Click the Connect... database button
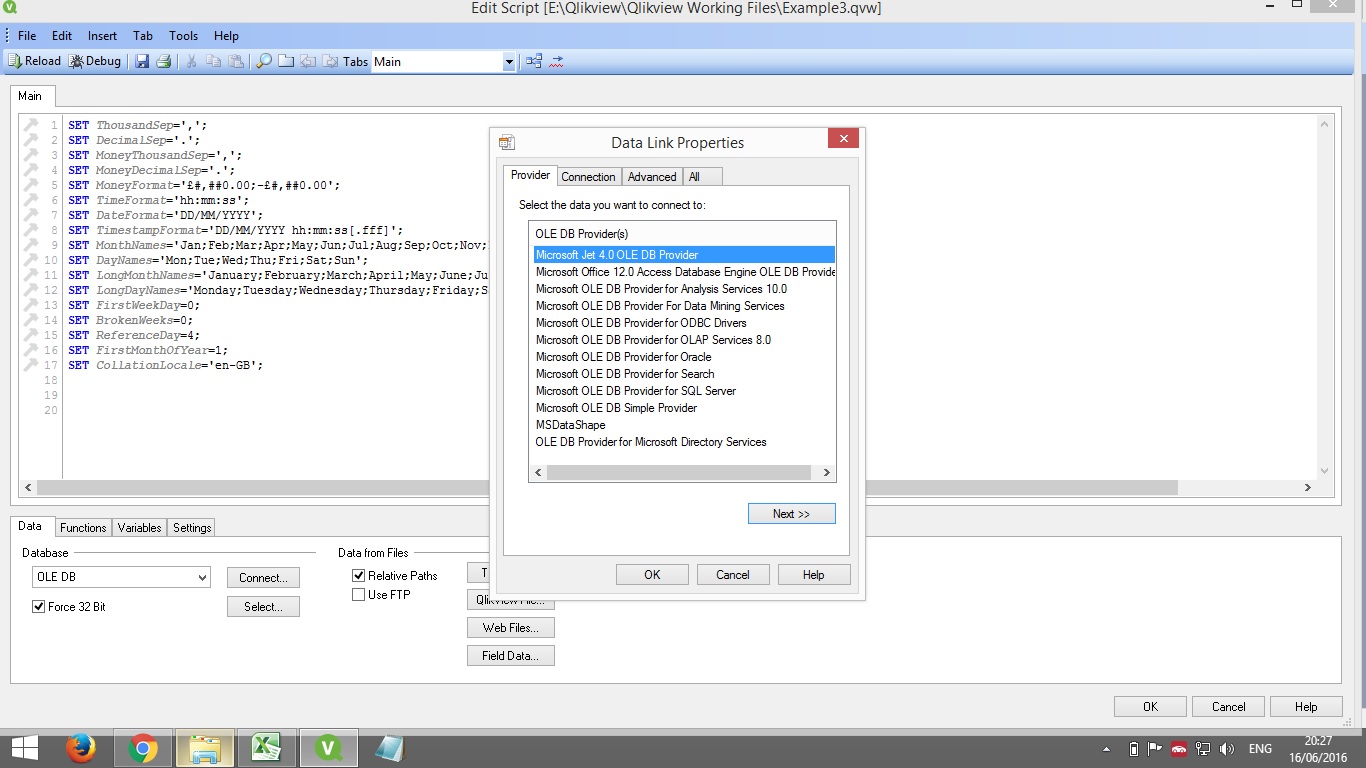This screenshot has width=1366, height=768. [x=263, y=578]
